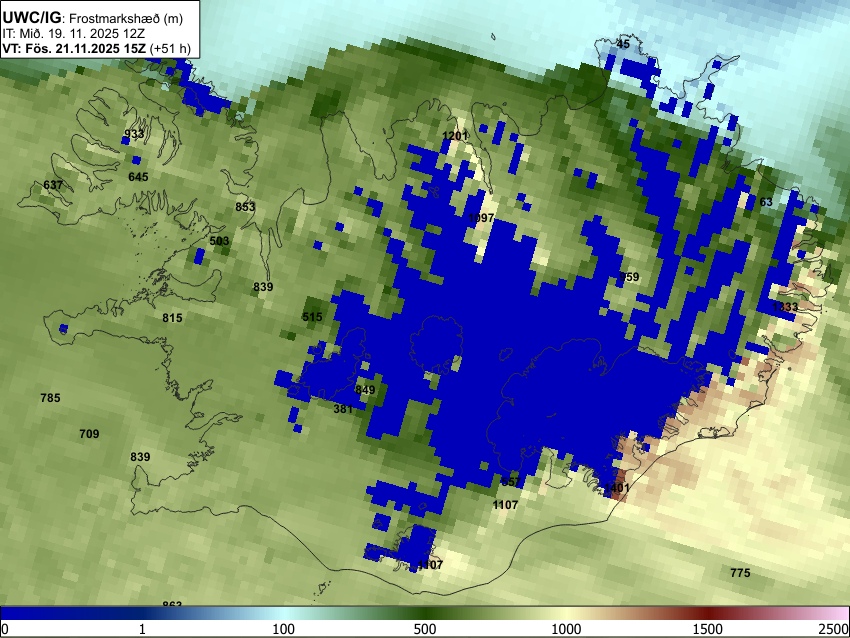
Task: Click the map value 759
Action: (629, 277)
